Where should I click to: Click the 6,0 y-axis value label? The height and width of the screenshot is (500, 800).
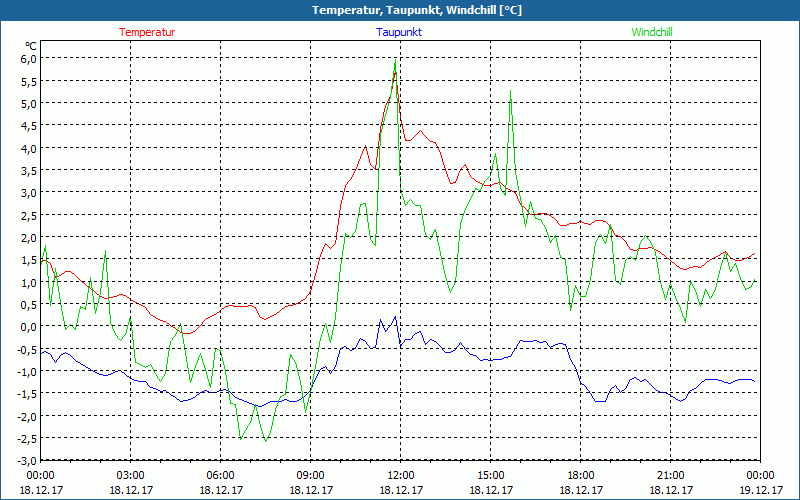[28, 58]
